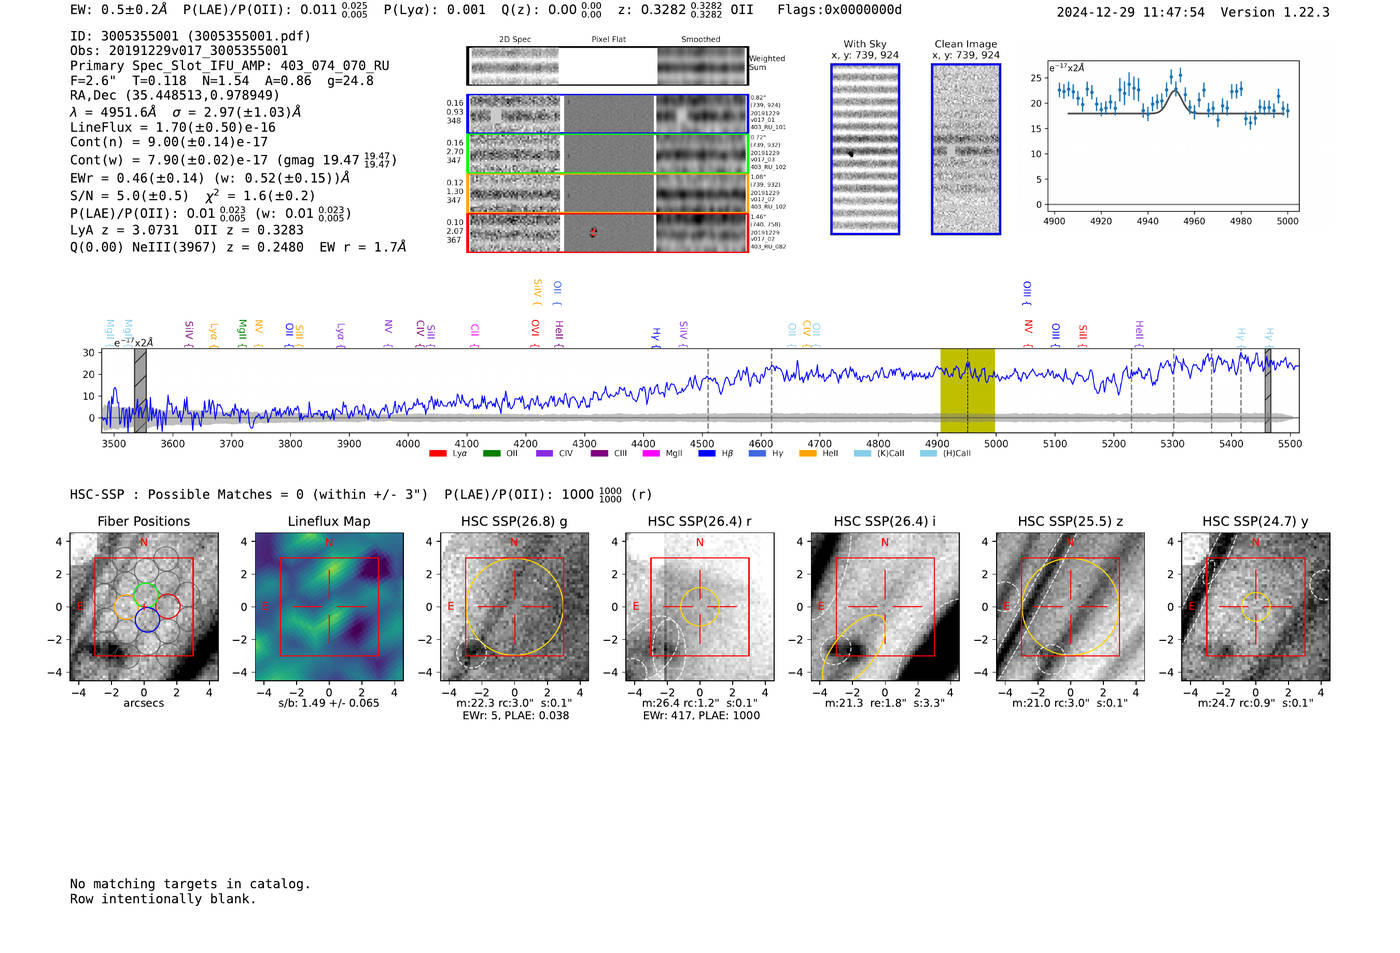Click the (K)CaII legend swatch

[862, 454]
